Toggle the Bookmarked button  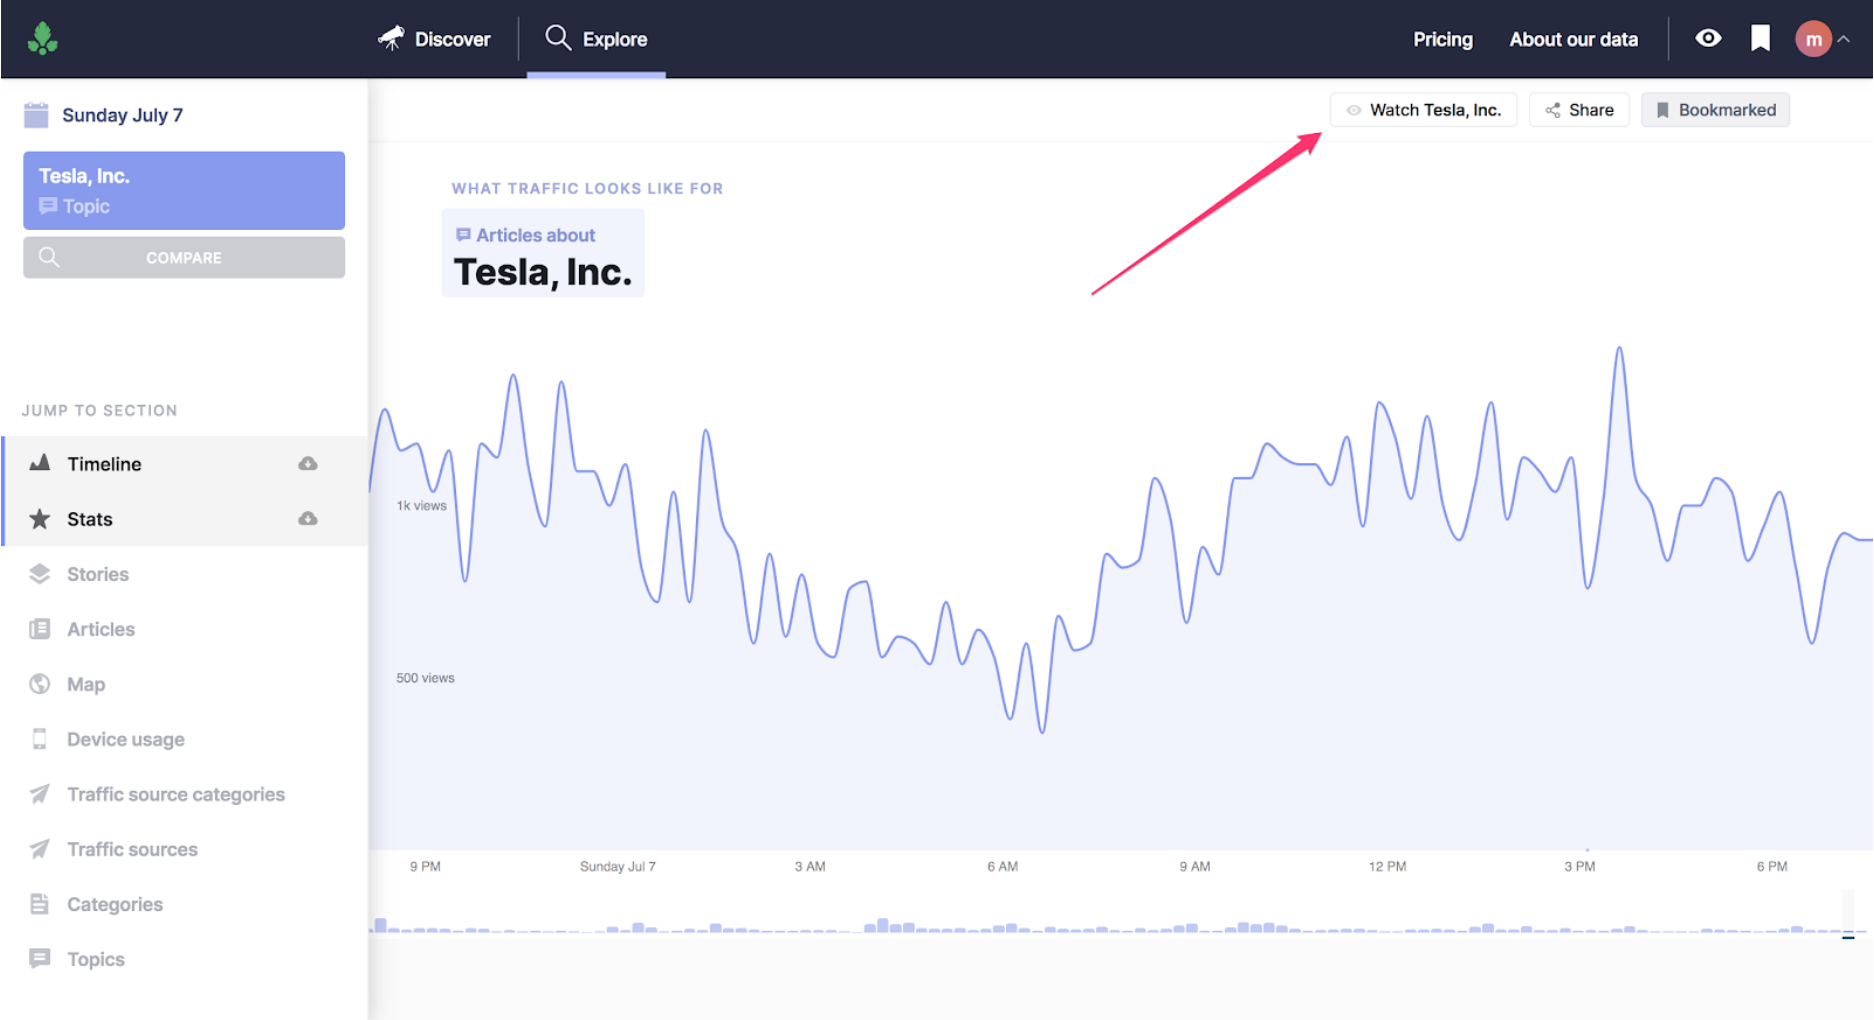point(1715,110)
